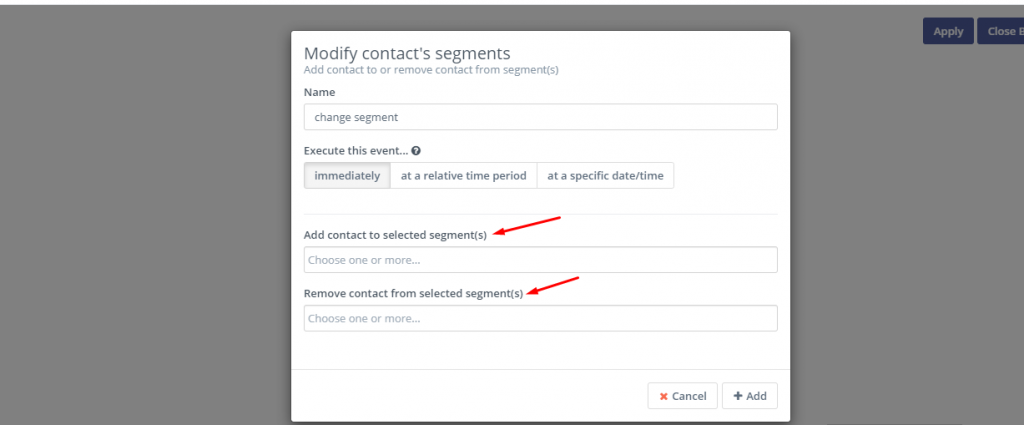Switch to at a specific date/time

click(x=605, y=176)
